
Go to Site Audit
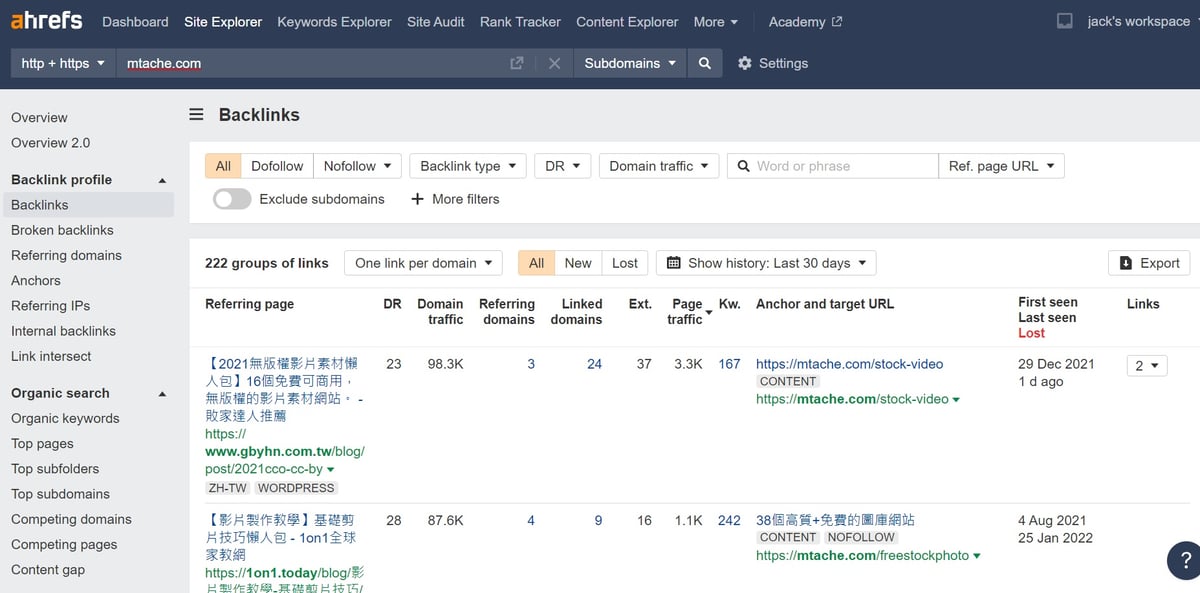tap(435, 21)
